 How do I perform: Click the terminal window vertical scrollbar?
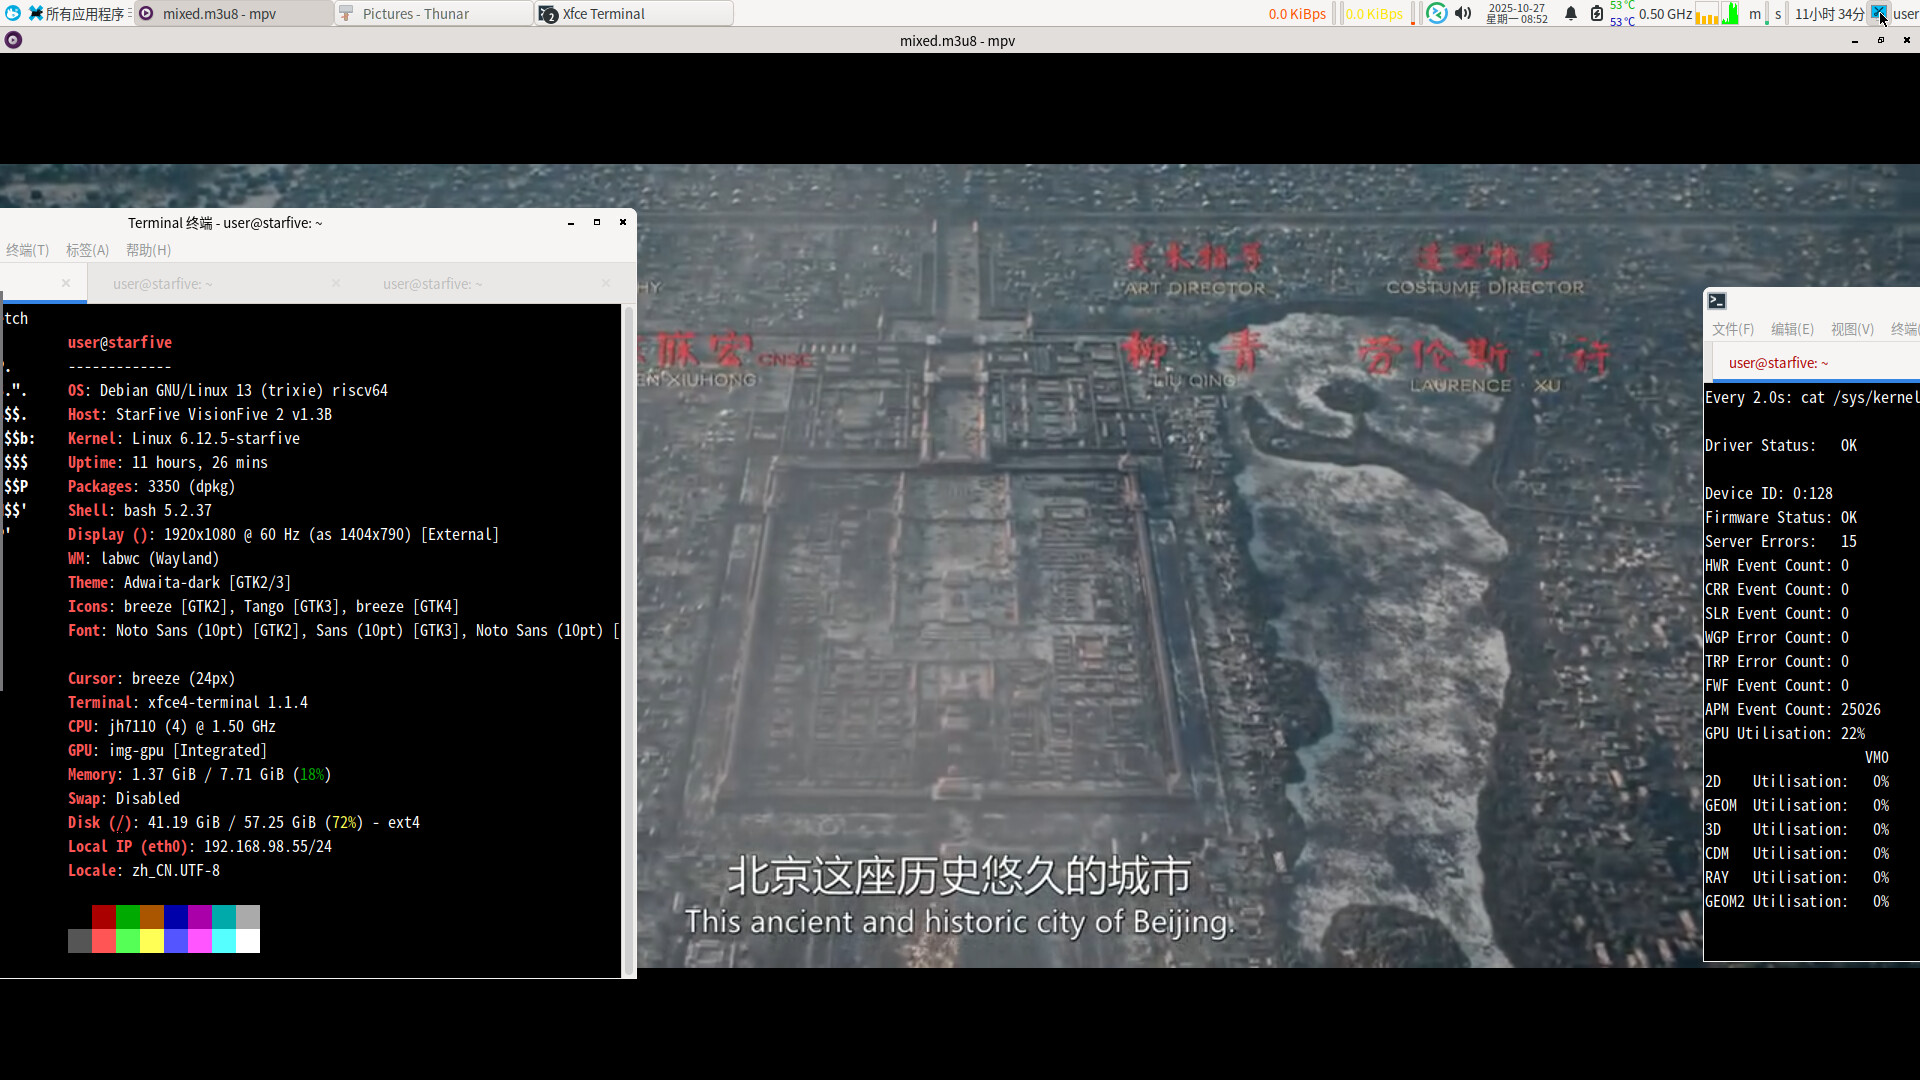click(628, 640)
